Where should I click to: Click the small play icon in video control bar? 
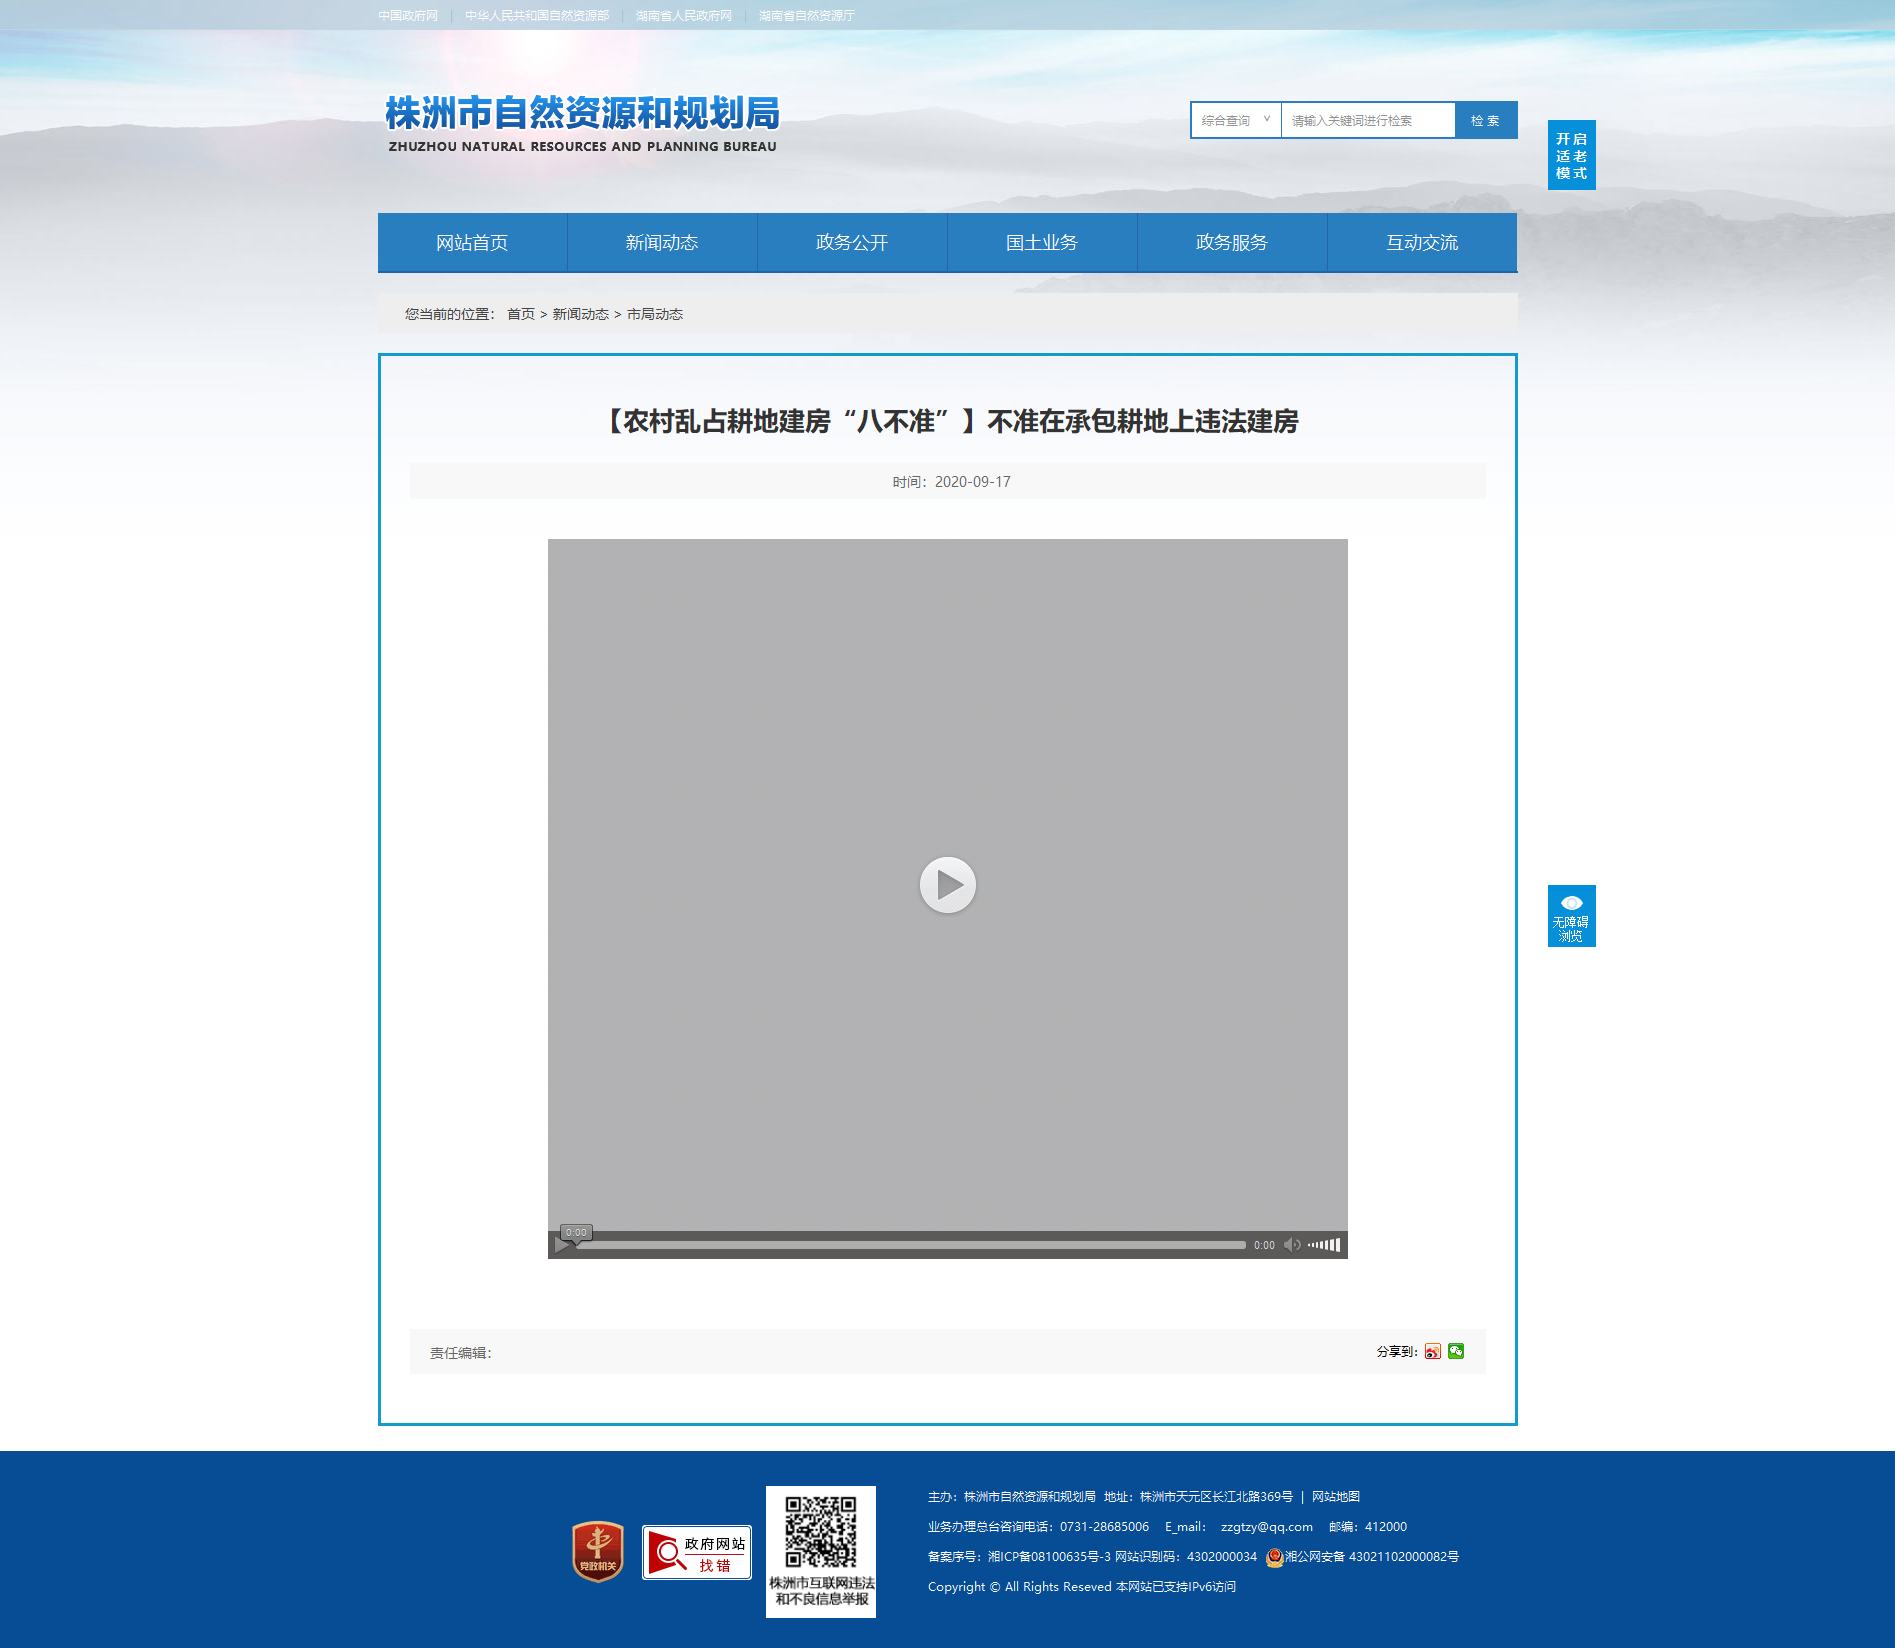click(x=561, y=1245)
